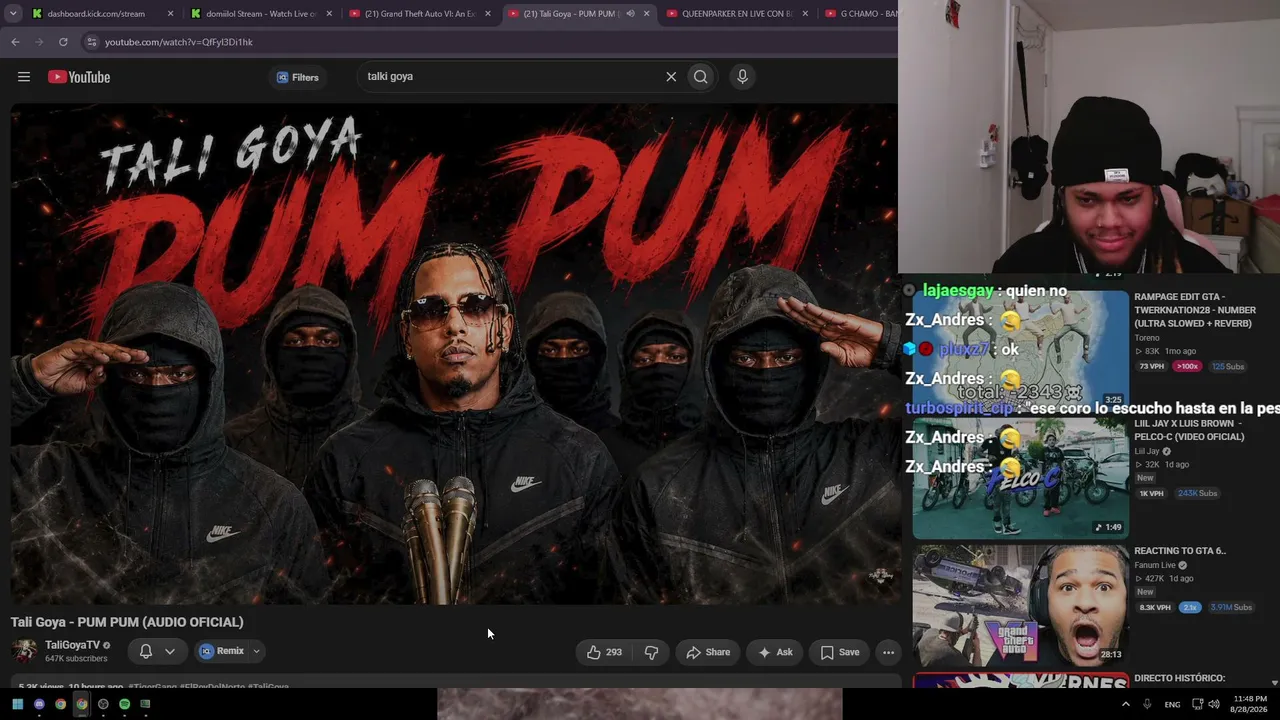
Task: Expand the subscription notification options chevron
Action: coord(170,651)
